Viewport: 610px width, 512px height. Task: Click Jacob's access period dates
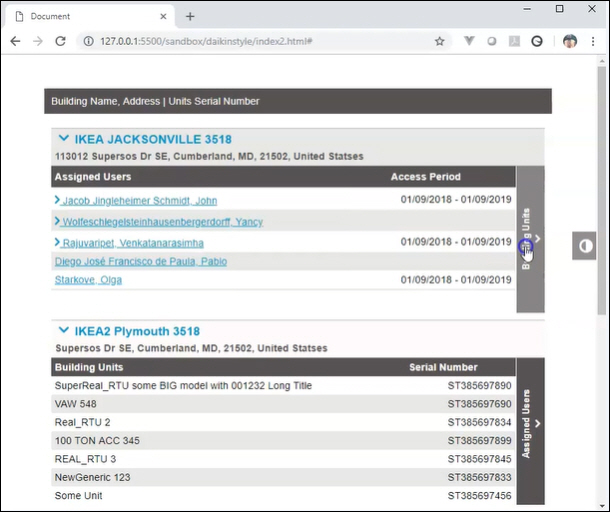pyautogui.click(x=456, y=199)
